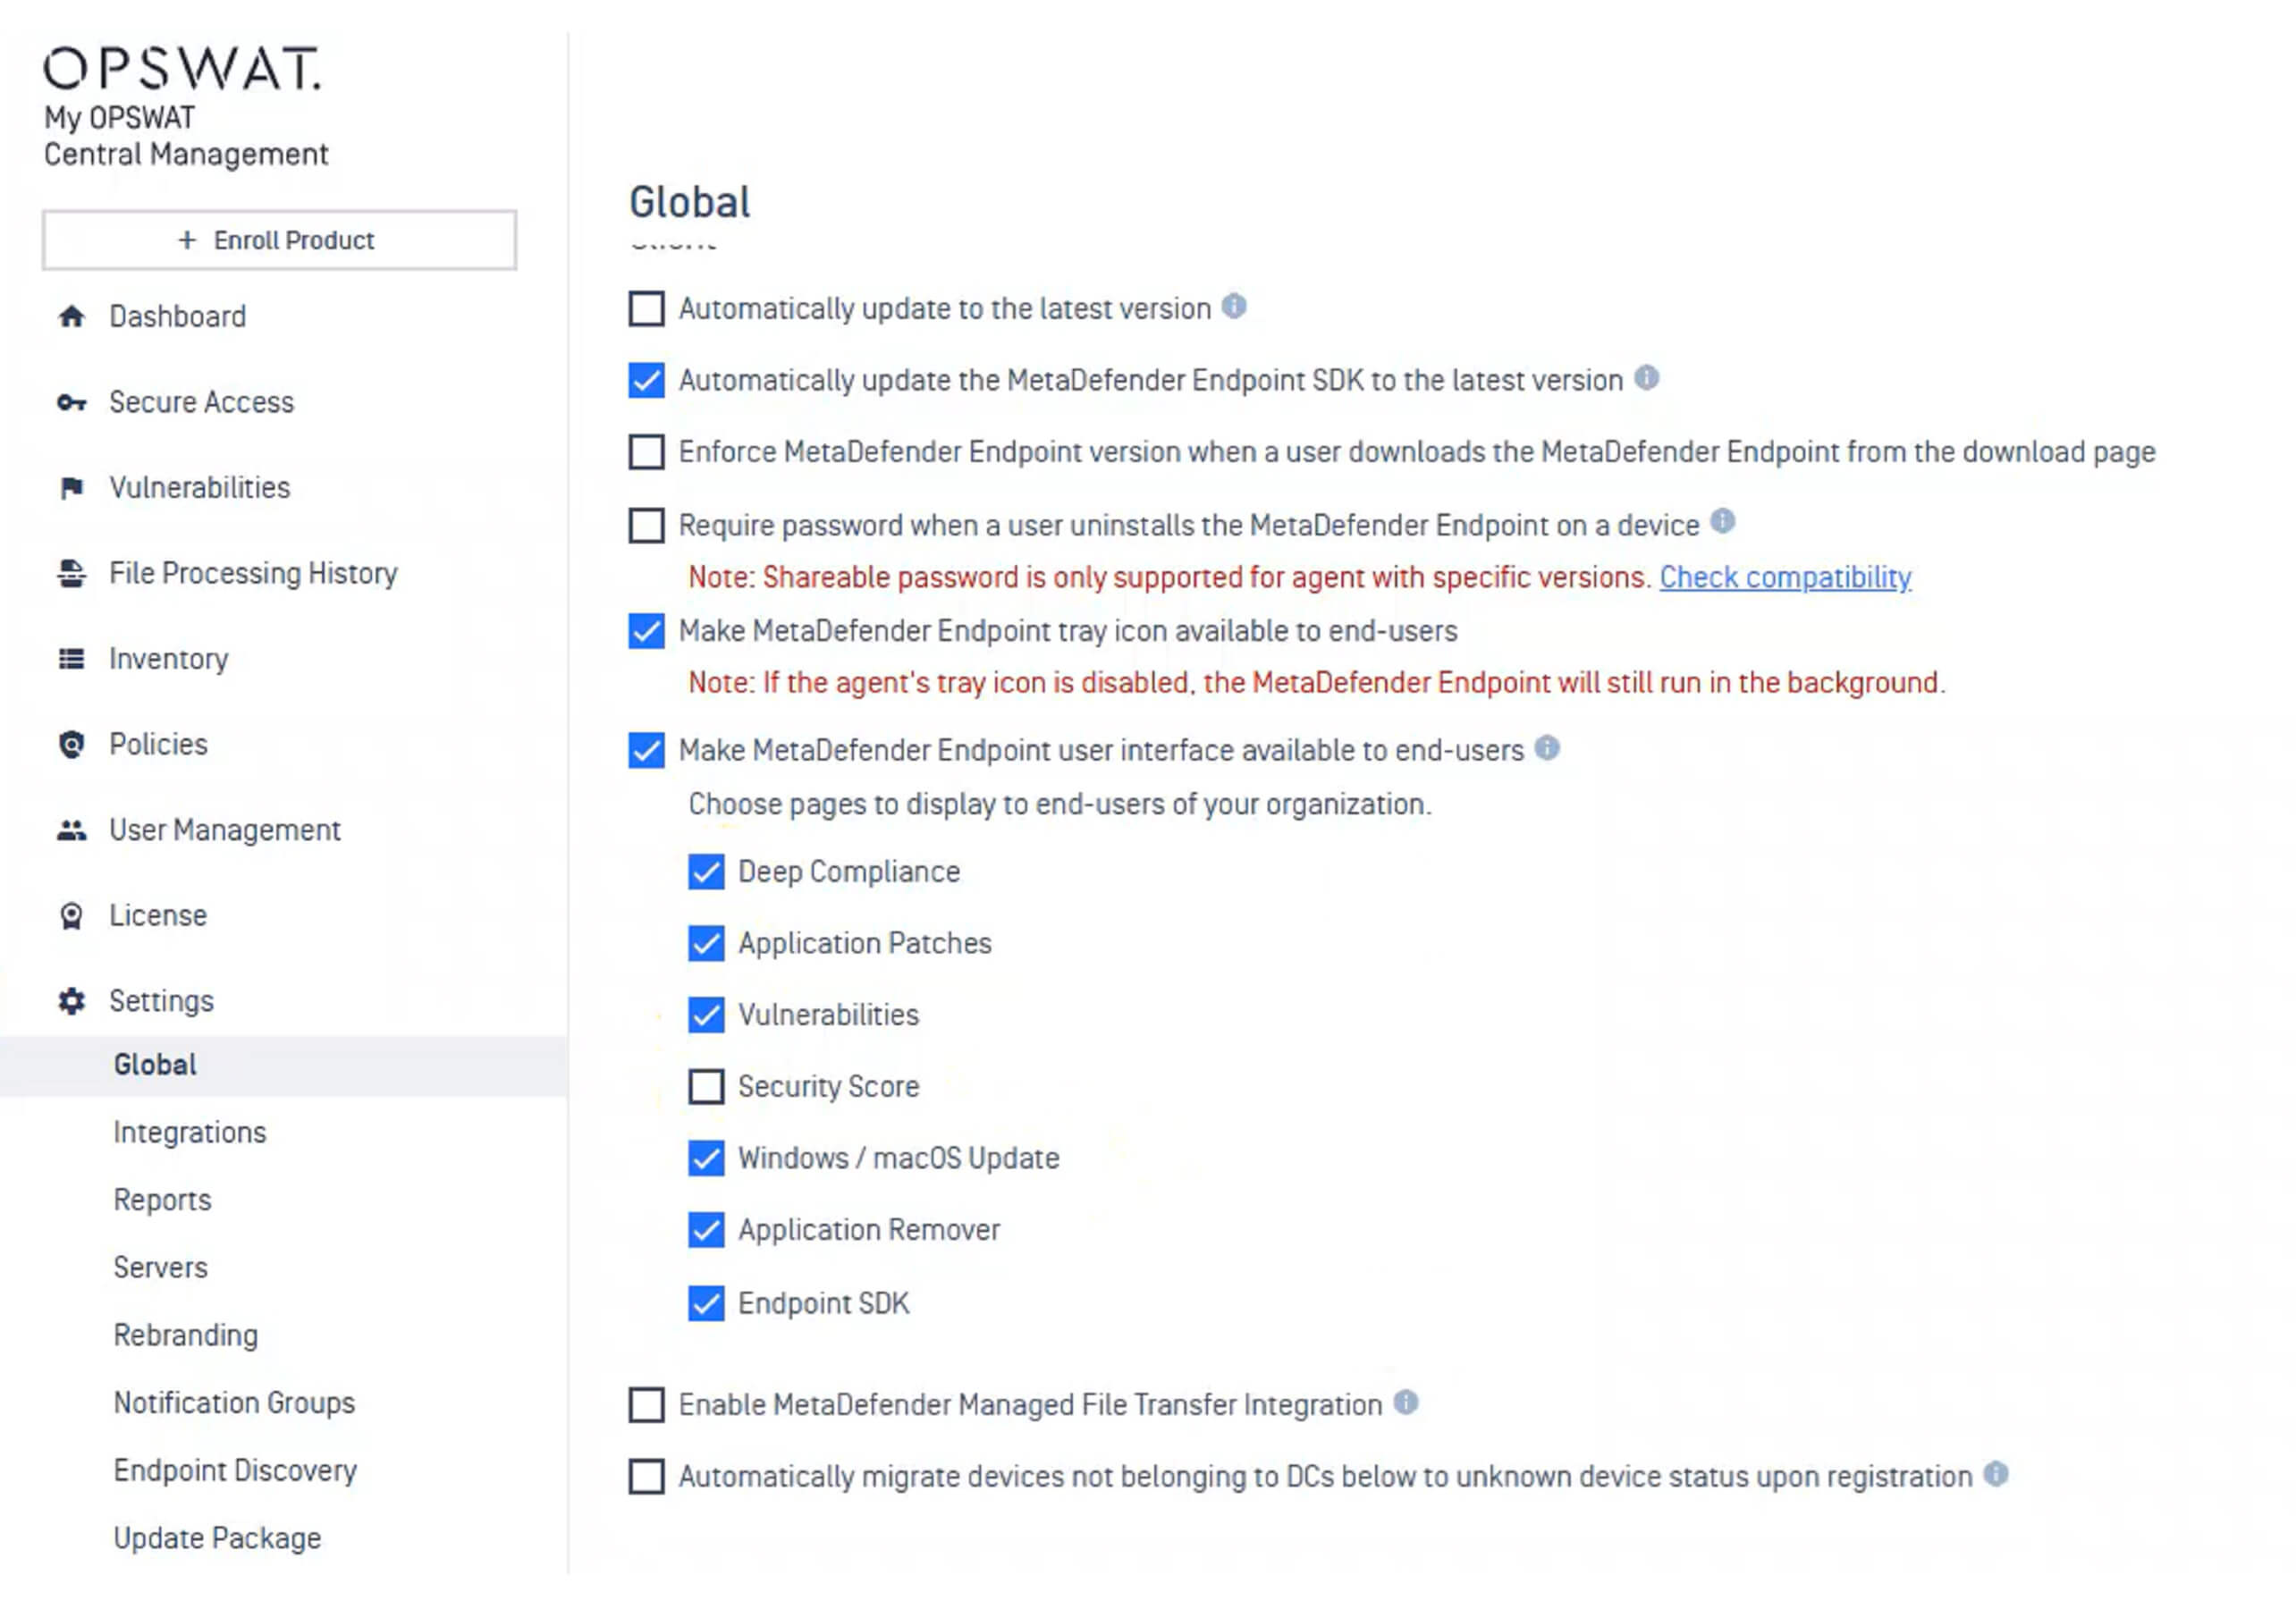Viewport: 2296px width, 1609px height.
Task: Check the Security Score page checkbox
Action: coord(707,1087)
